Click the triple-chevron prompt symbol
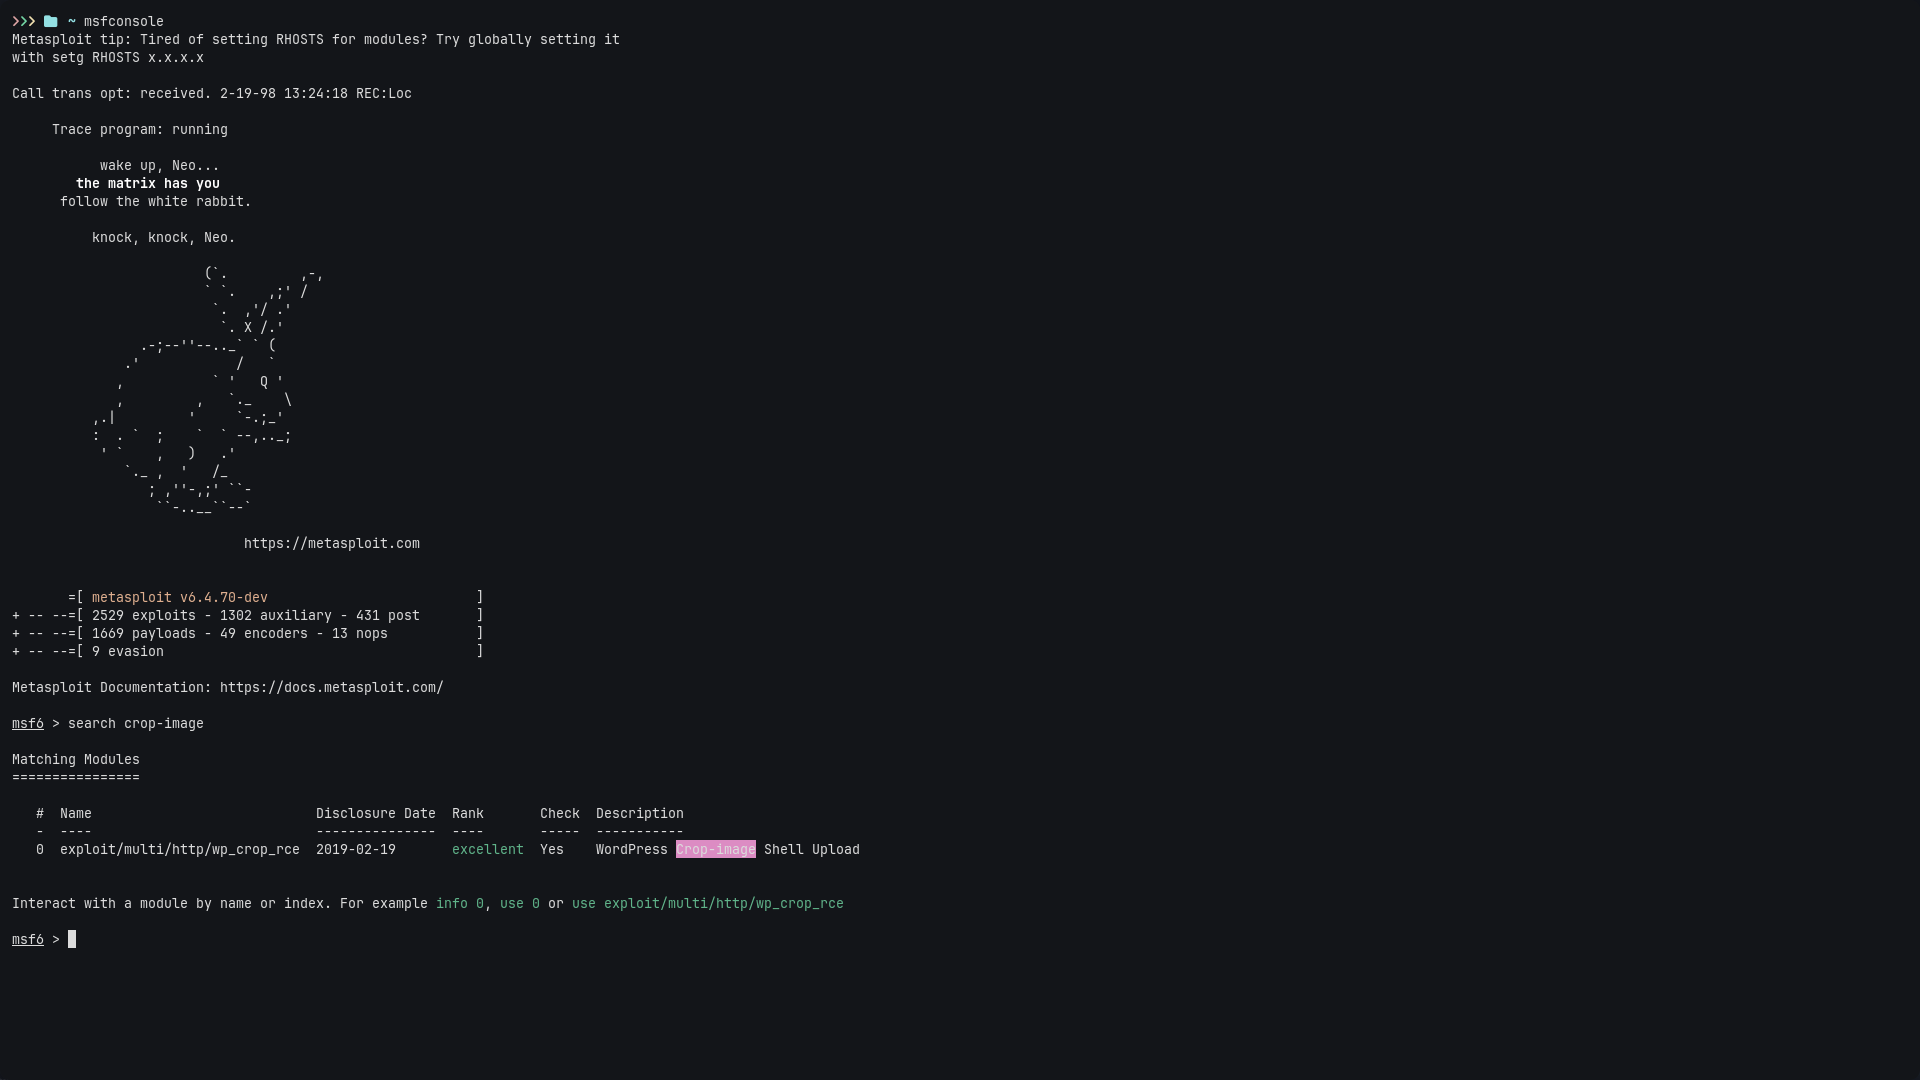The image size is (1920, 1080). tap(23, 21)
